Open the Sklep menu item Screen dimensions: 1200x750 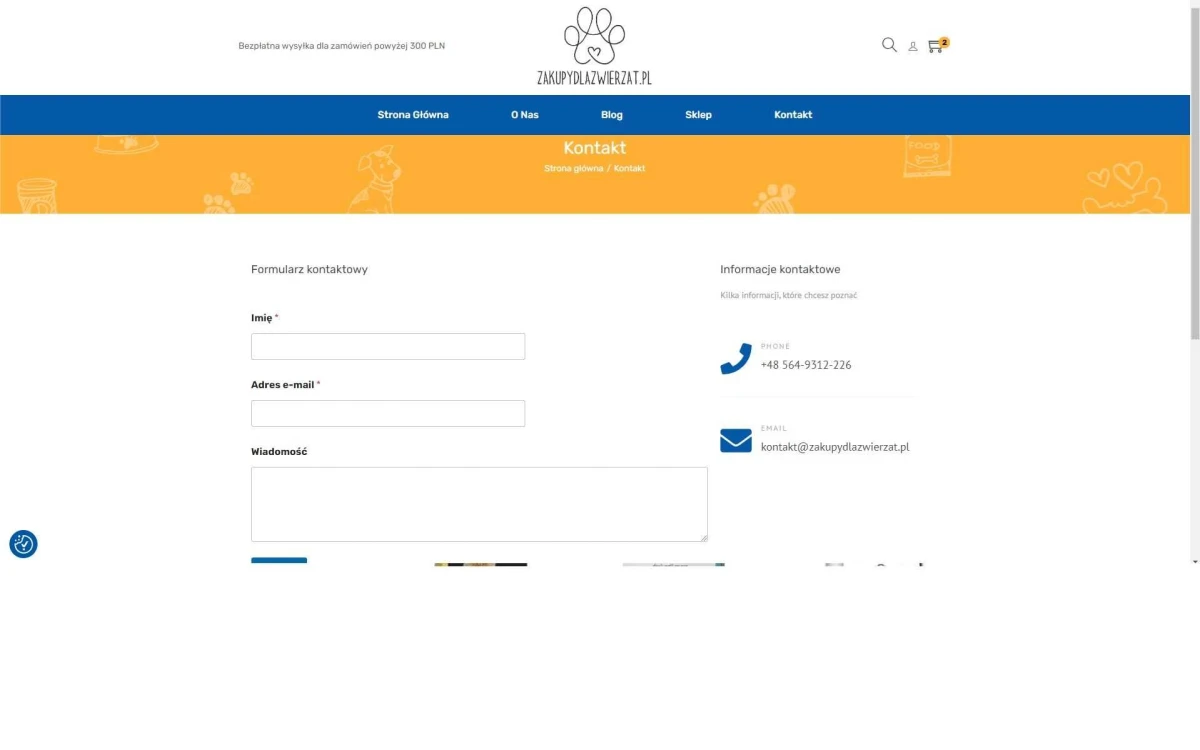698,115
